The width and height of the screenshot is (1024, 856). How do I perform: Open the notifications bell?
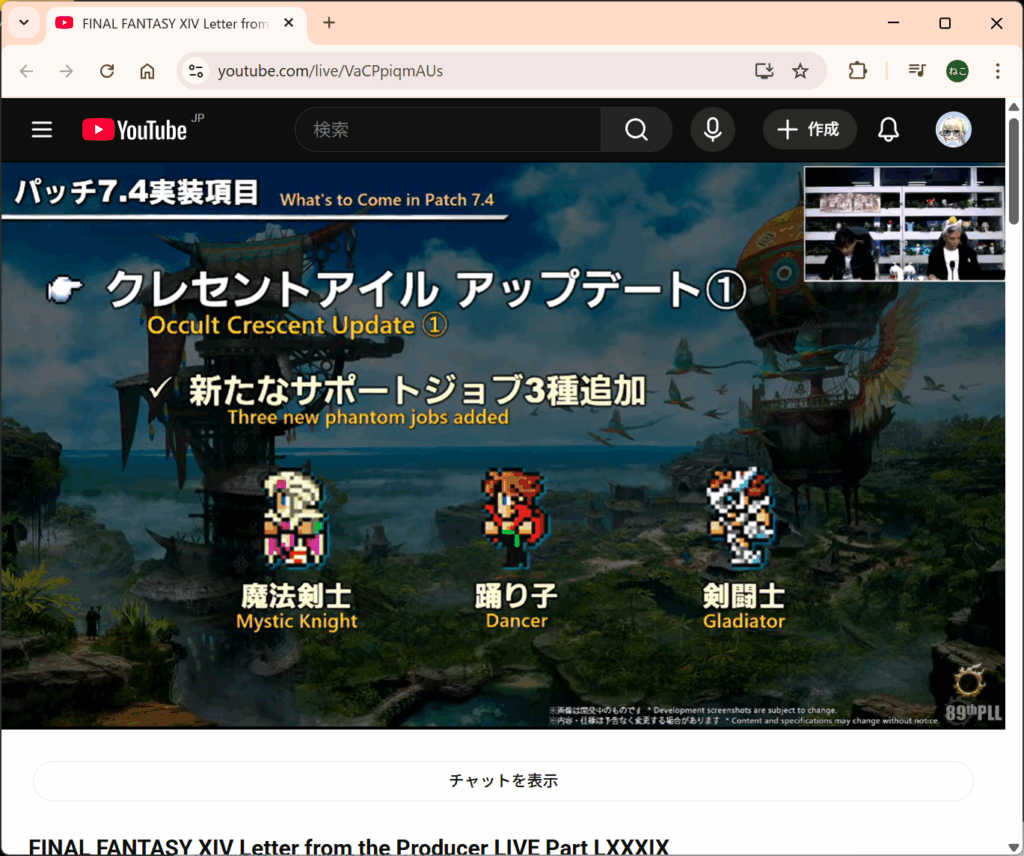[x=888, y=130]
